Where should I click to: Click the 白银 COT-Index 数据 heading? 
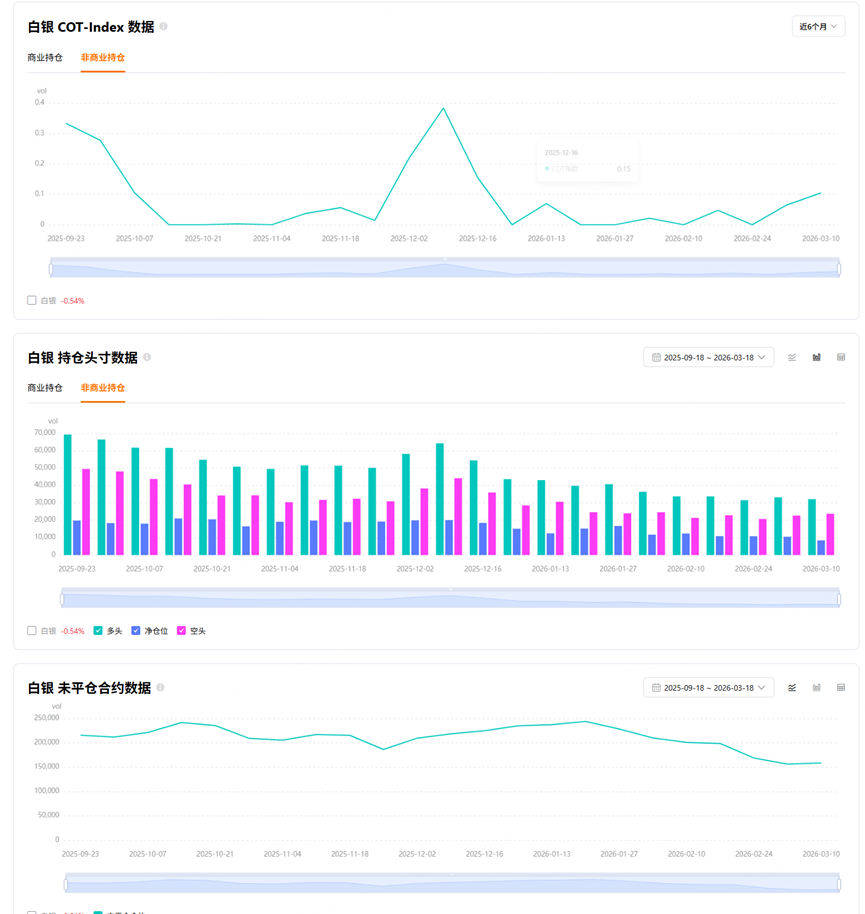tap(91, 27)
